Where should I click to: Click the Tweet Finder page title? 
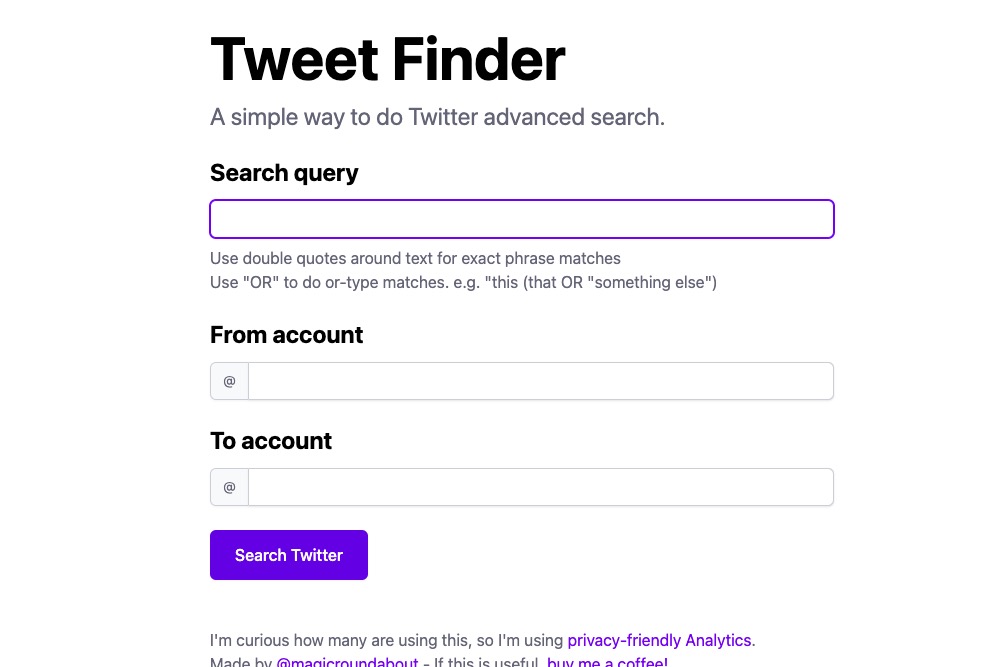pyautogui.click(x=386, y=60)
